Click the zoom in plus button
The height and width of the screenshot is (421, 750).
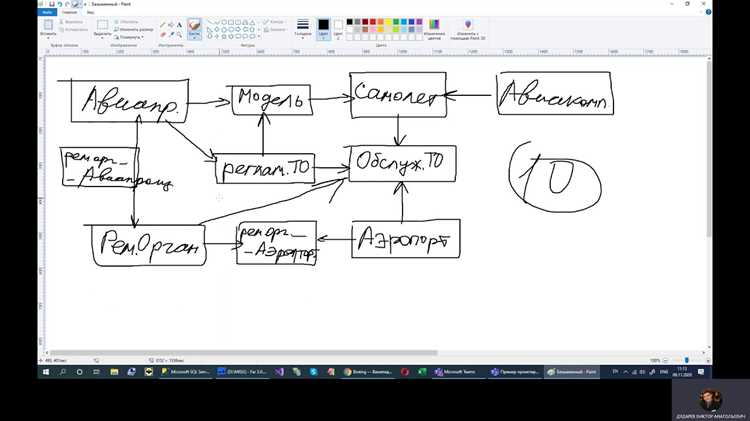(708, 360)
